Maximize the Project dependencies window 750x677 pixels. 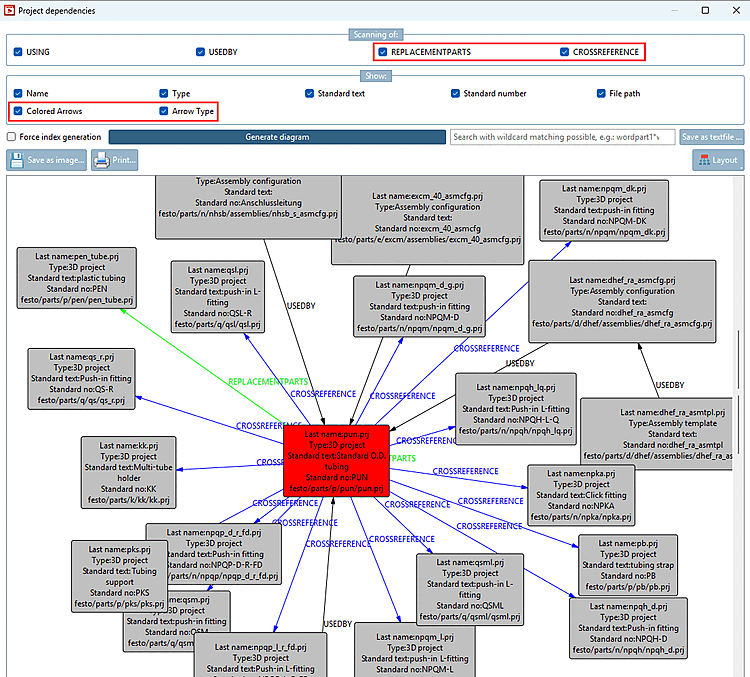(x=705, y=10)
